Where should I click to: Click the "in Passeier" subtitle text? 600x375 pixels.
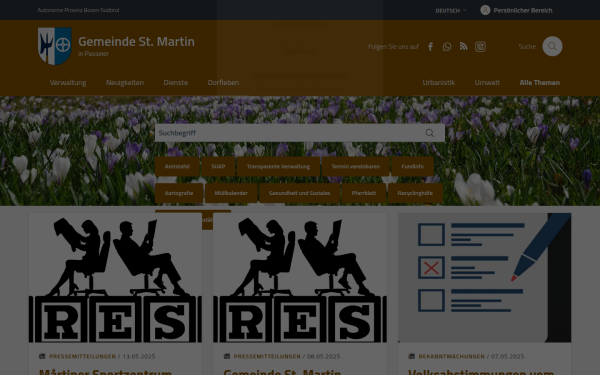point(93,54)
